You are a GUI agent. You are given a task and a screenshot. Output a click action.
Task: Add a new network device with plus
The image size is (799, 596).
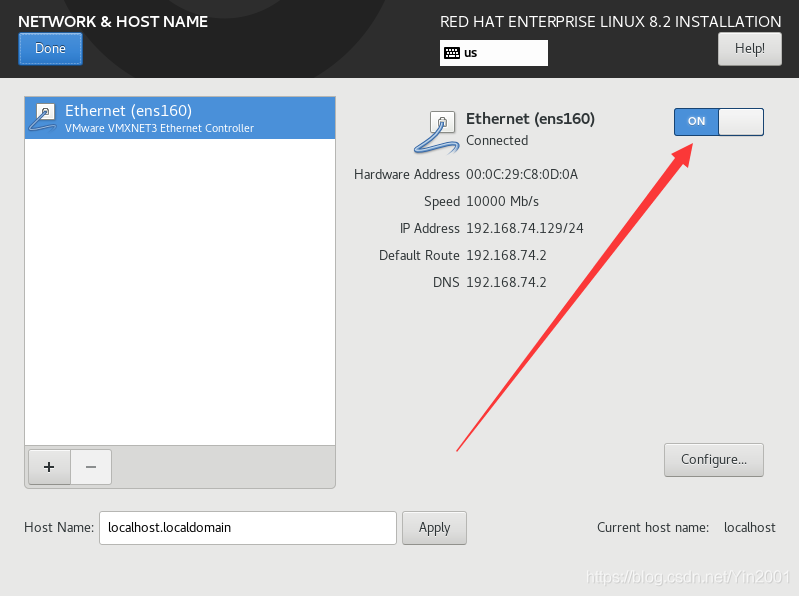click(49, 467)
